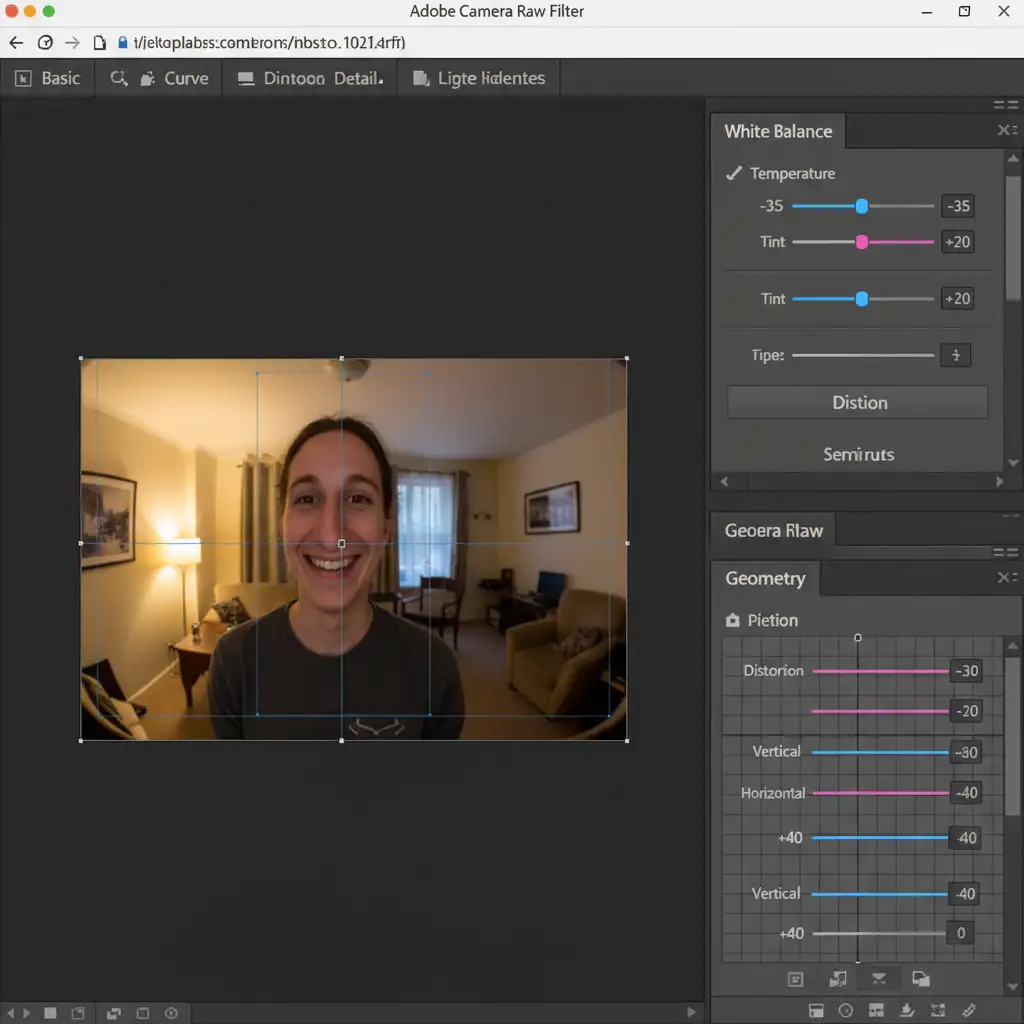The image size is (1024, 1024).
Task: Click the stop square icon in bottom-left bar
Action: (x=49, y=1012)
